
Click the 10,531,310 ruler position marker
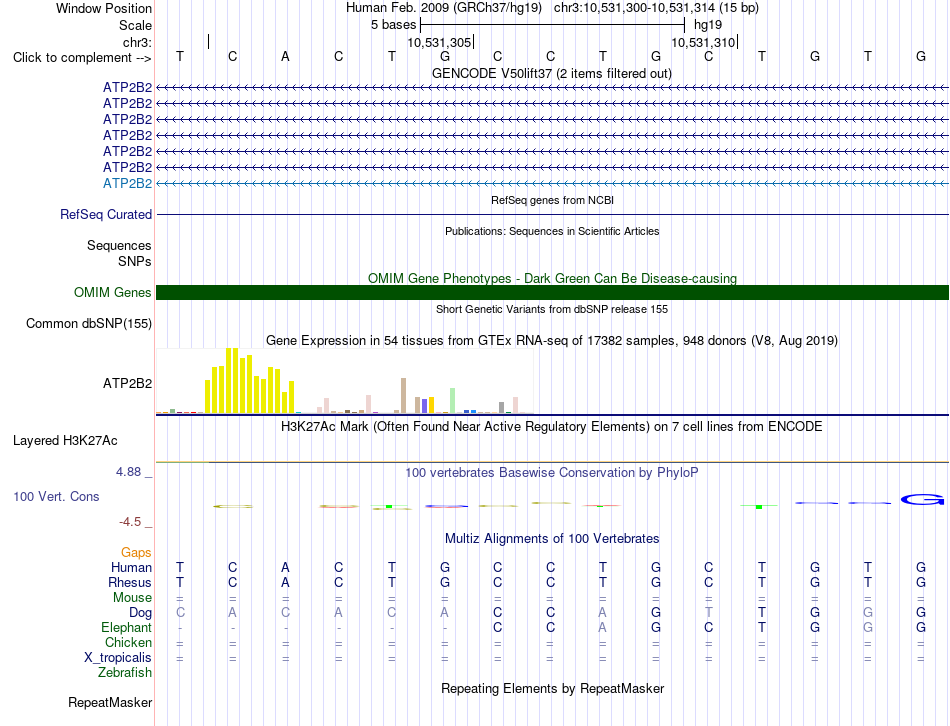pyautogui.click(x=703, y=42)
